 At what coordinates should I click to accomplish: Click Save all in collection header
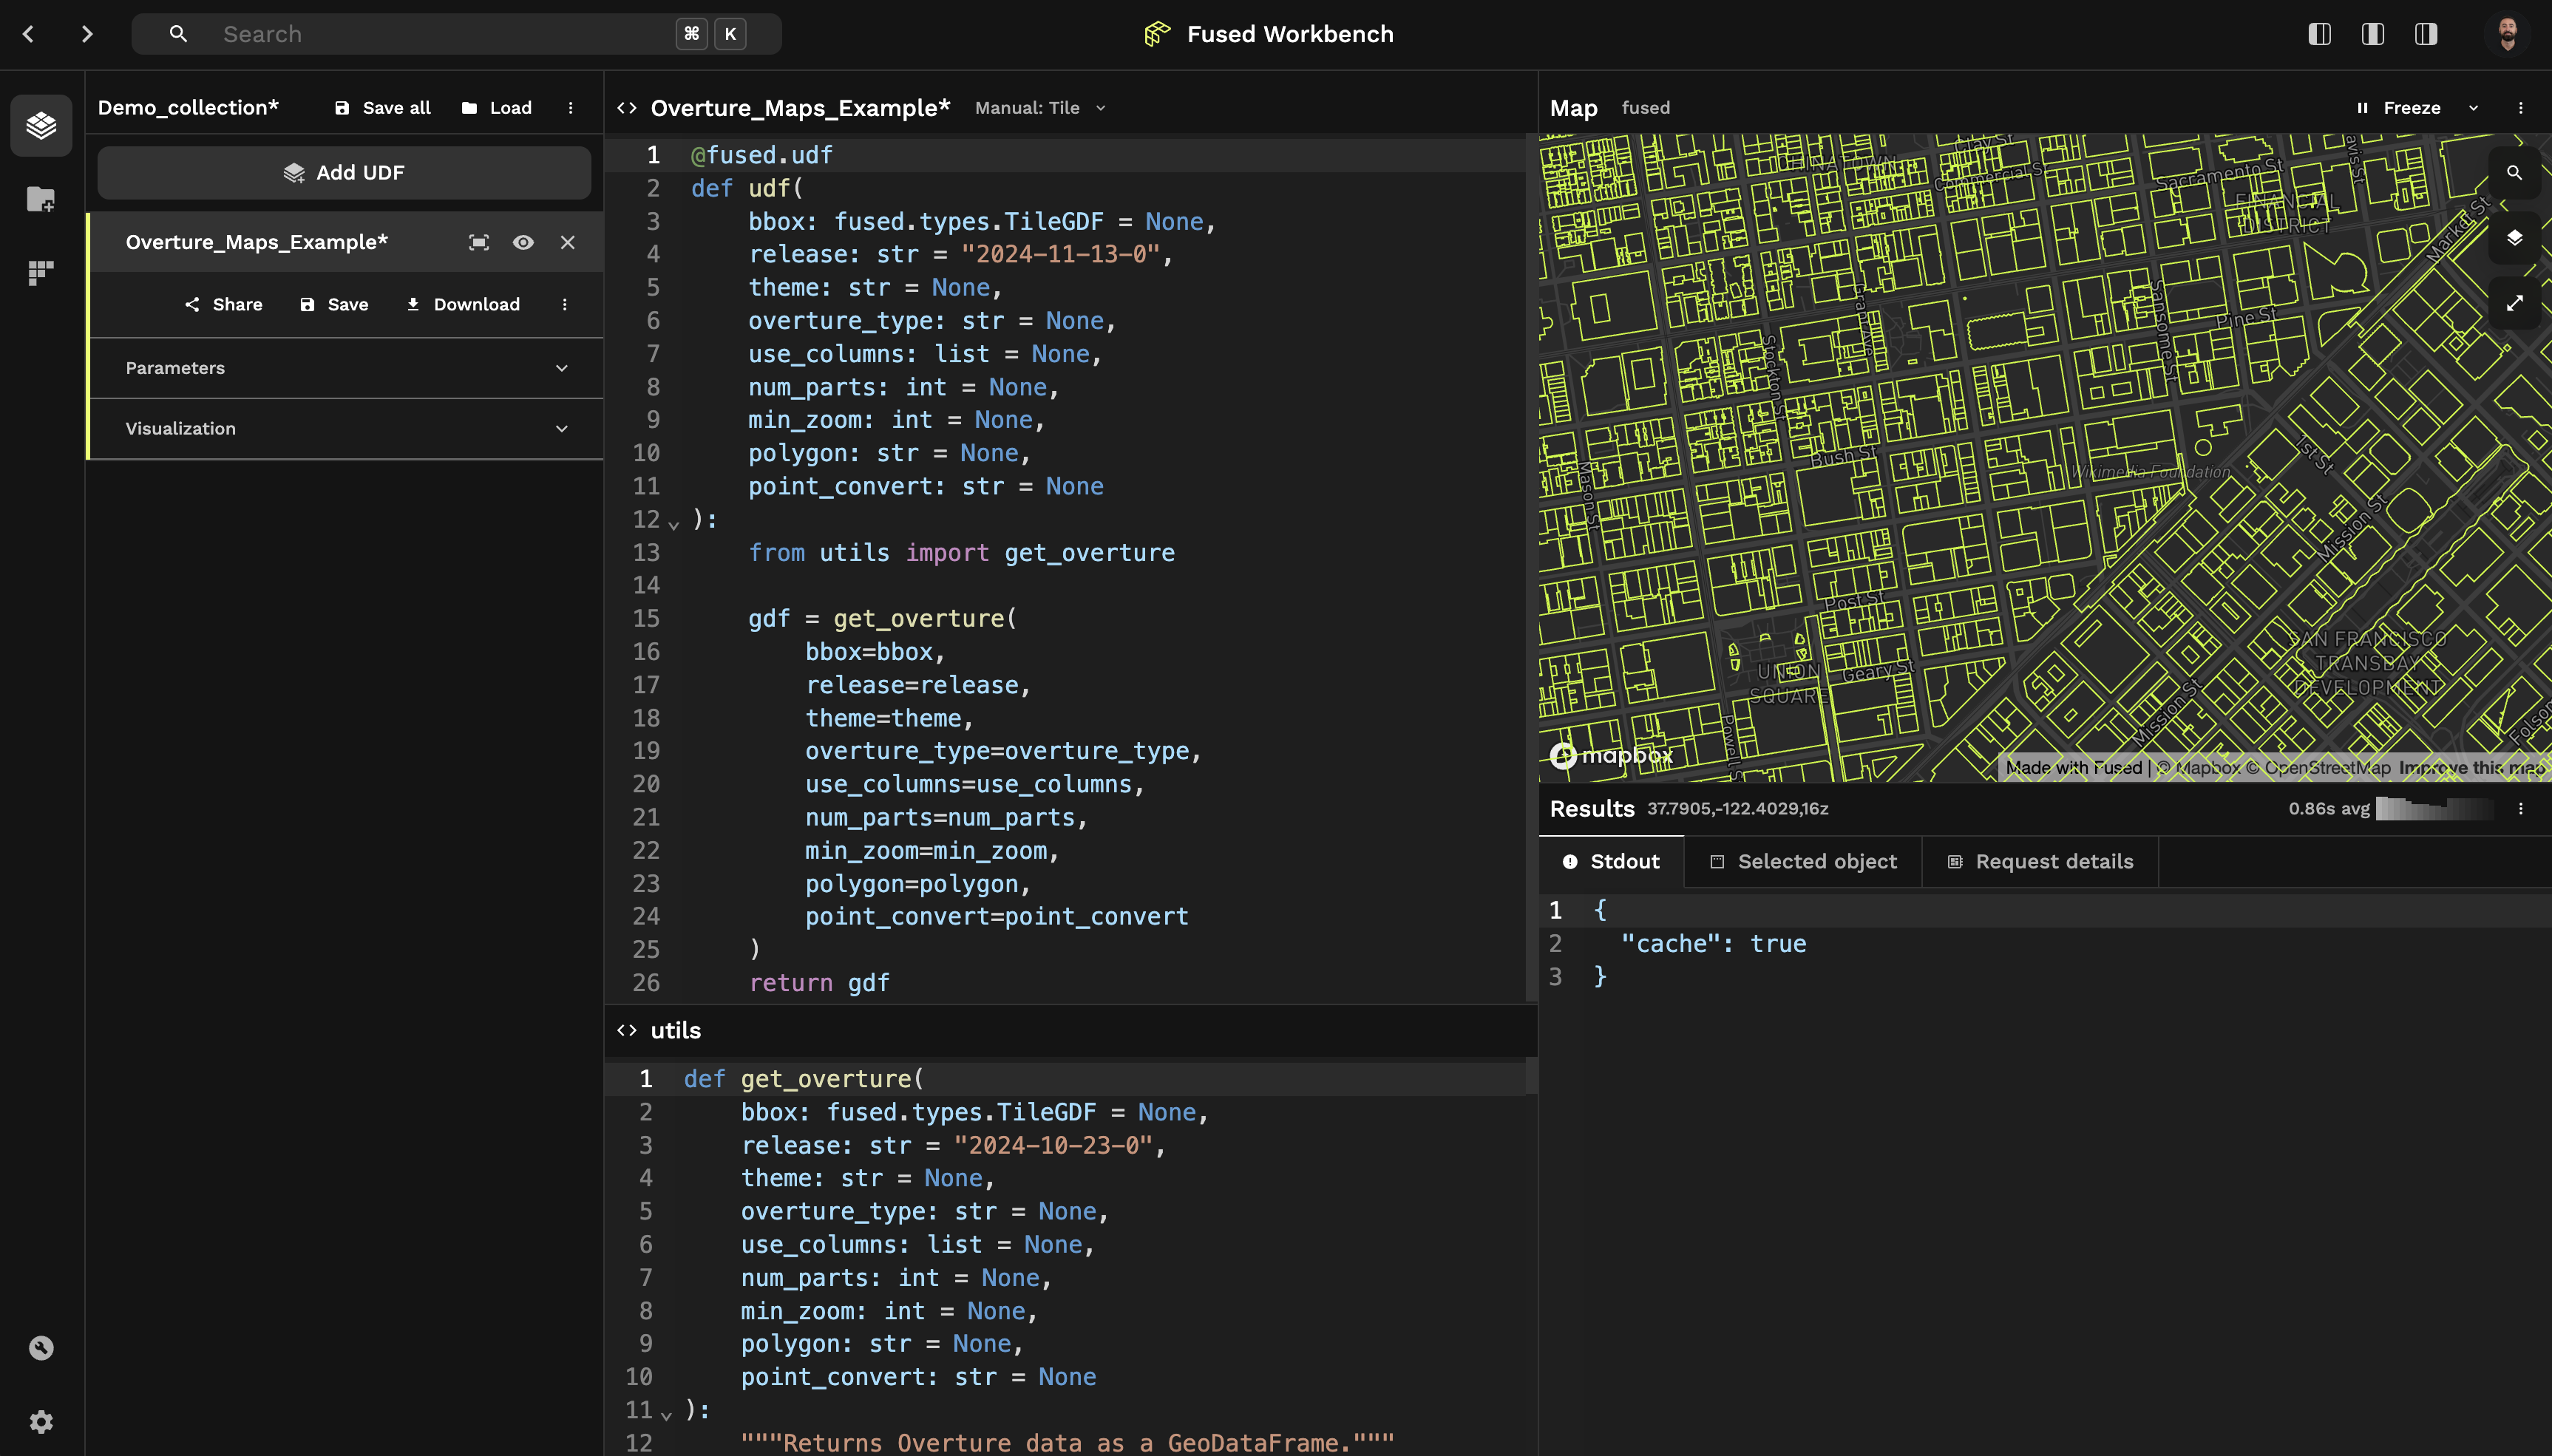click(x=383, y=108)
